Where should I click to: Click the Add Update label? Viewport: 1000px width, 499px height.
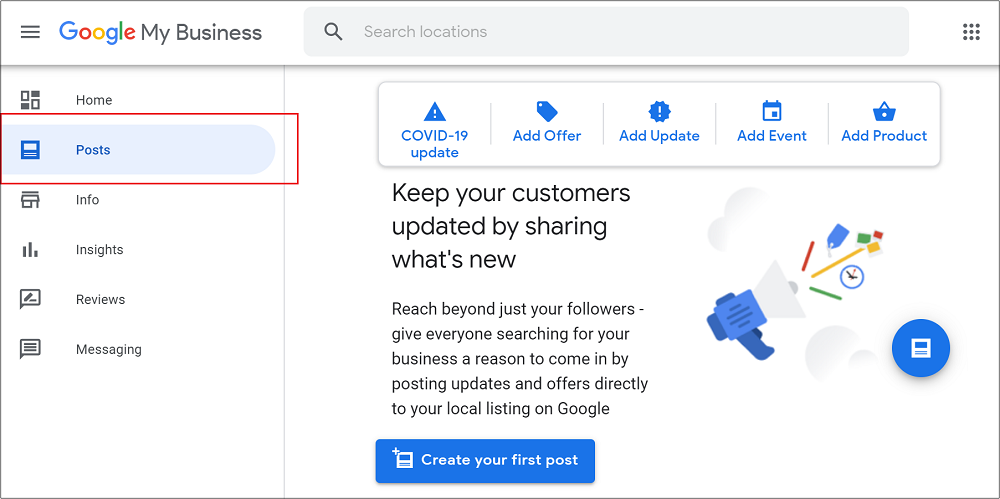click(659, 136)
